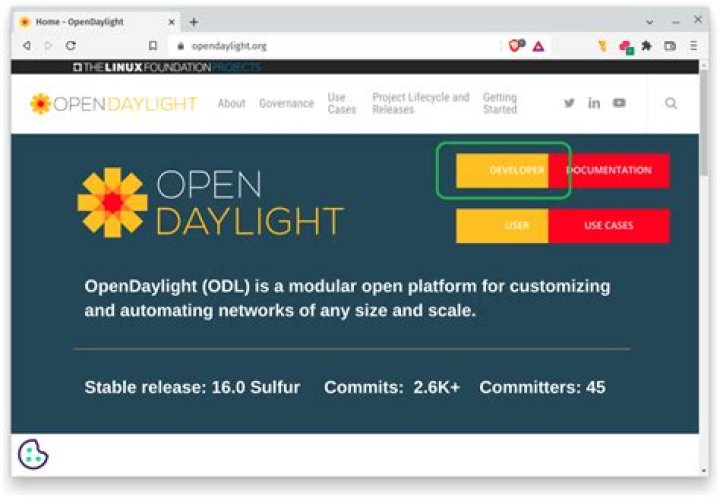
Task: Click the OpenDaylight logo in header
Action: coord(113,104)
